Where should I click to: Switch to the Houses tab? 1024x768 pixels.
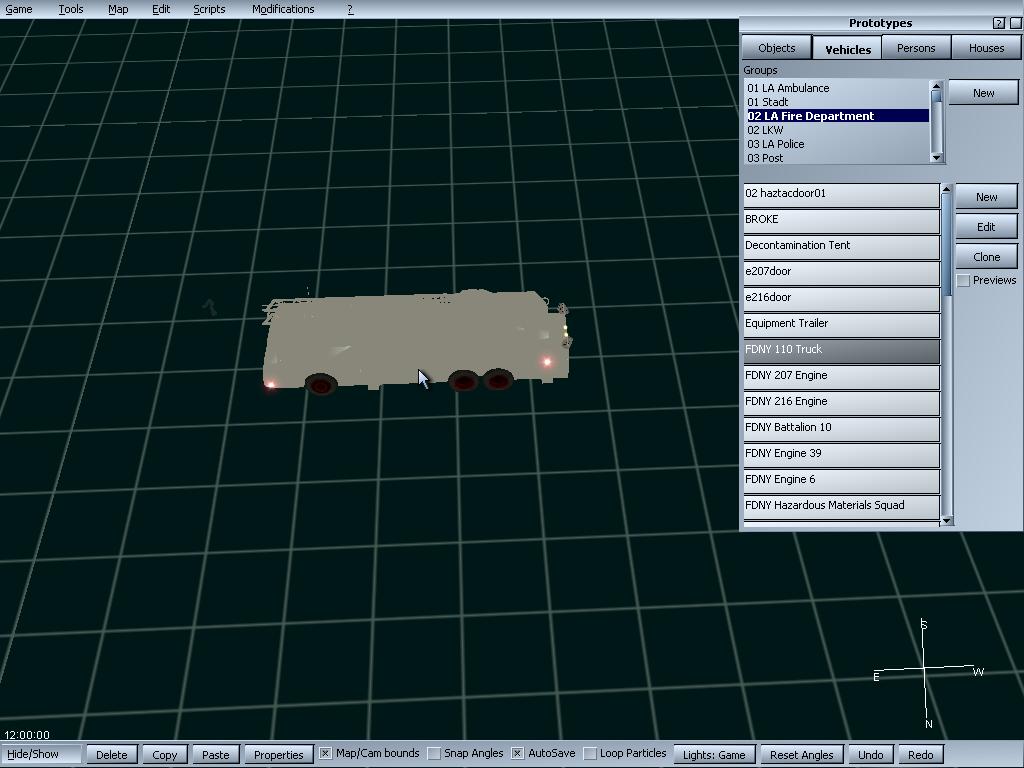(986, 48)
